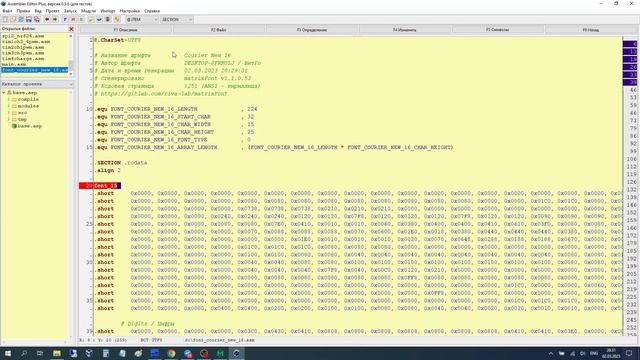Switch to the F1 Описание tab
The image size is (640, 360).
tap(126, 30)
